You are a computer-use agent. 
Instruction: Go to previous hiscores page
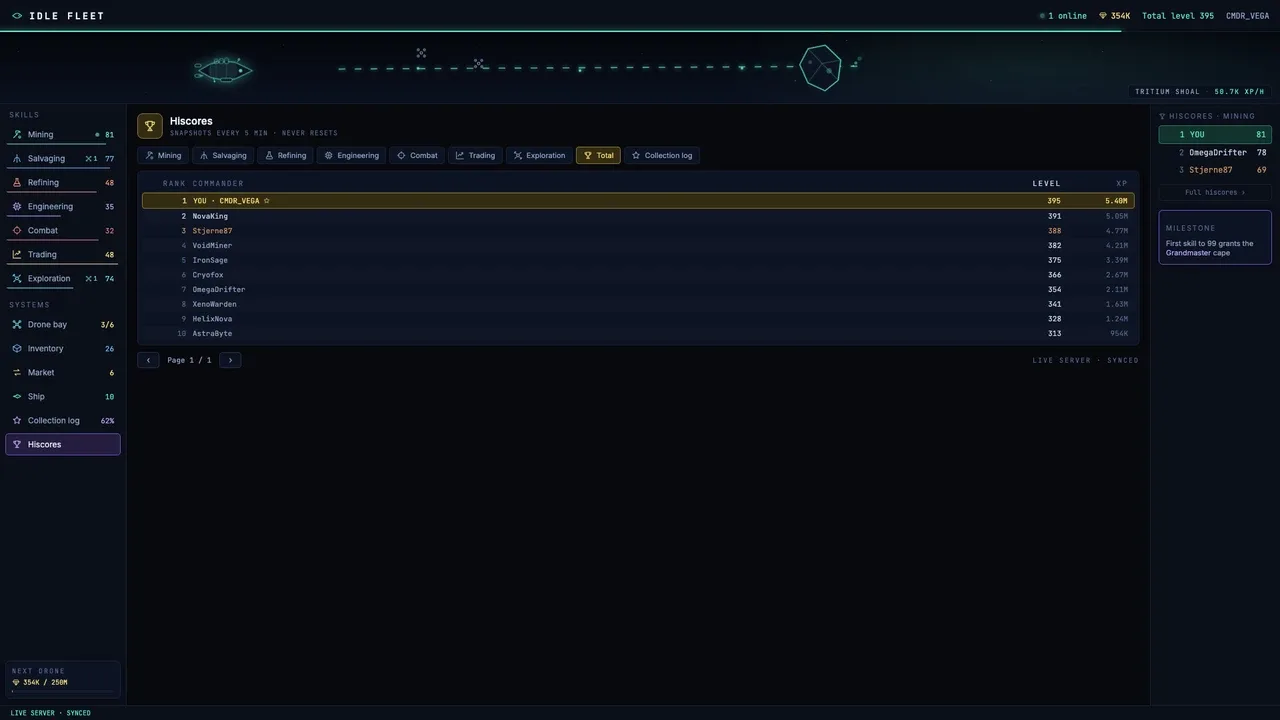[x=148, y=360]
